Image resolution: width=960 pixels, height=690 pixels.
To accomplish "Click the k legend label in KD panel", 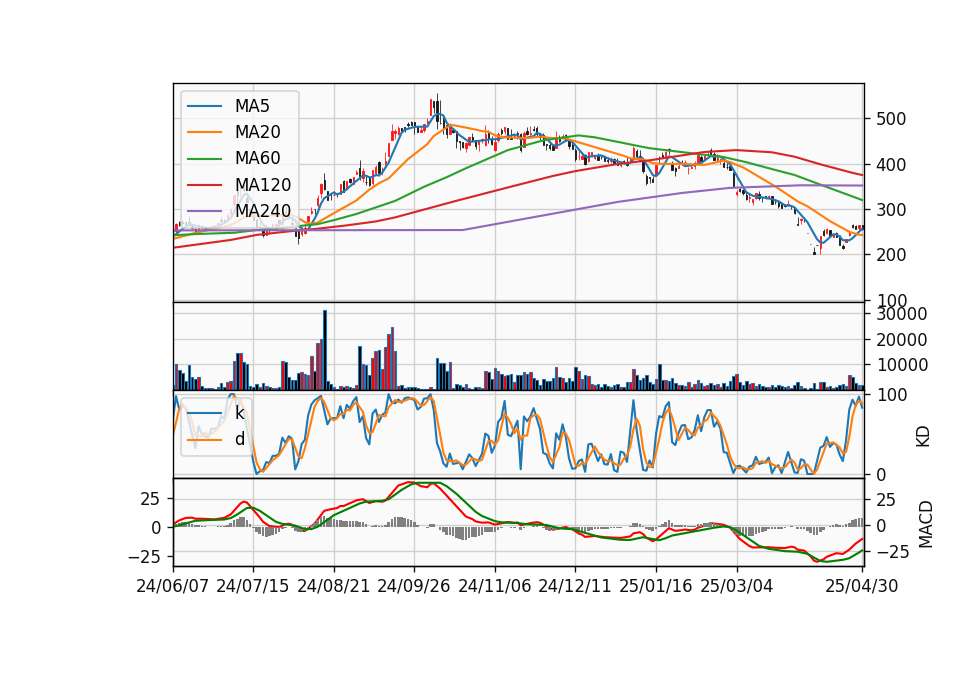I will tap(239, 413).
